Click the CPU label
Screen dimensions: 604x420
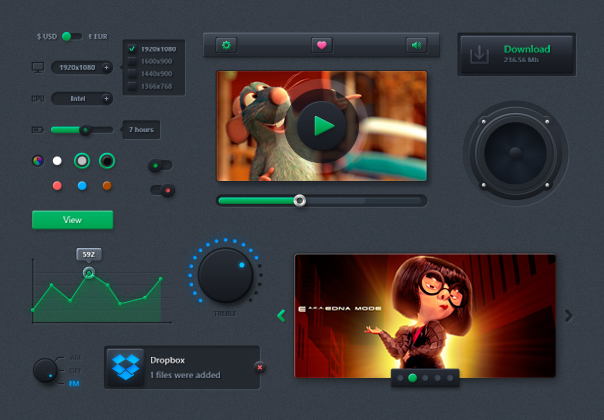tap(38, 99)
